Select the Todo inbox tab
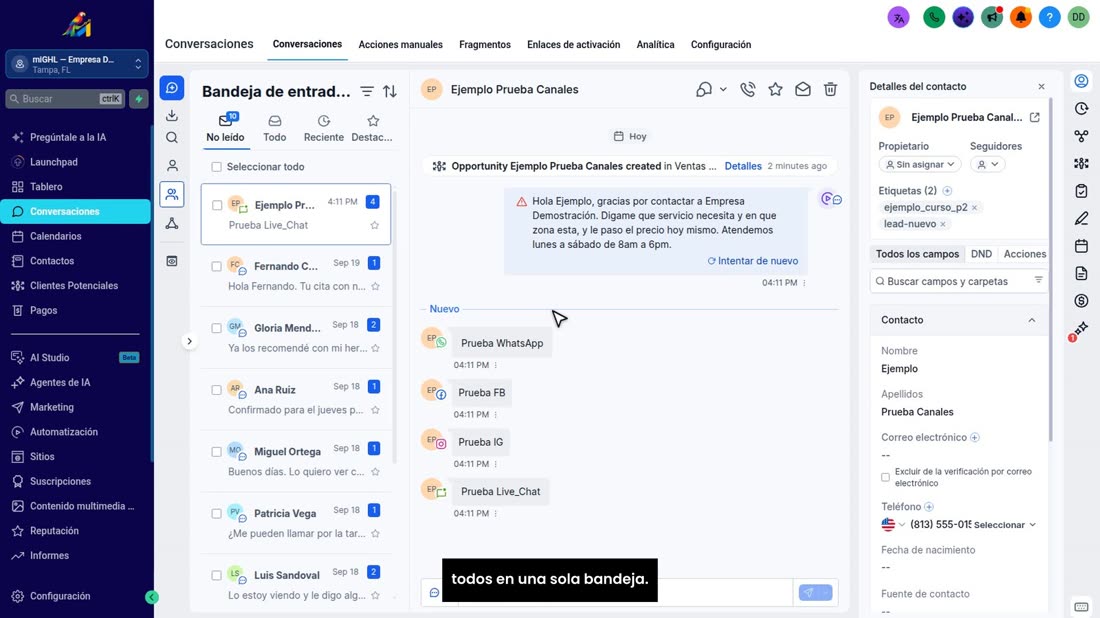 pyautogui.click(x=274, y=129)
